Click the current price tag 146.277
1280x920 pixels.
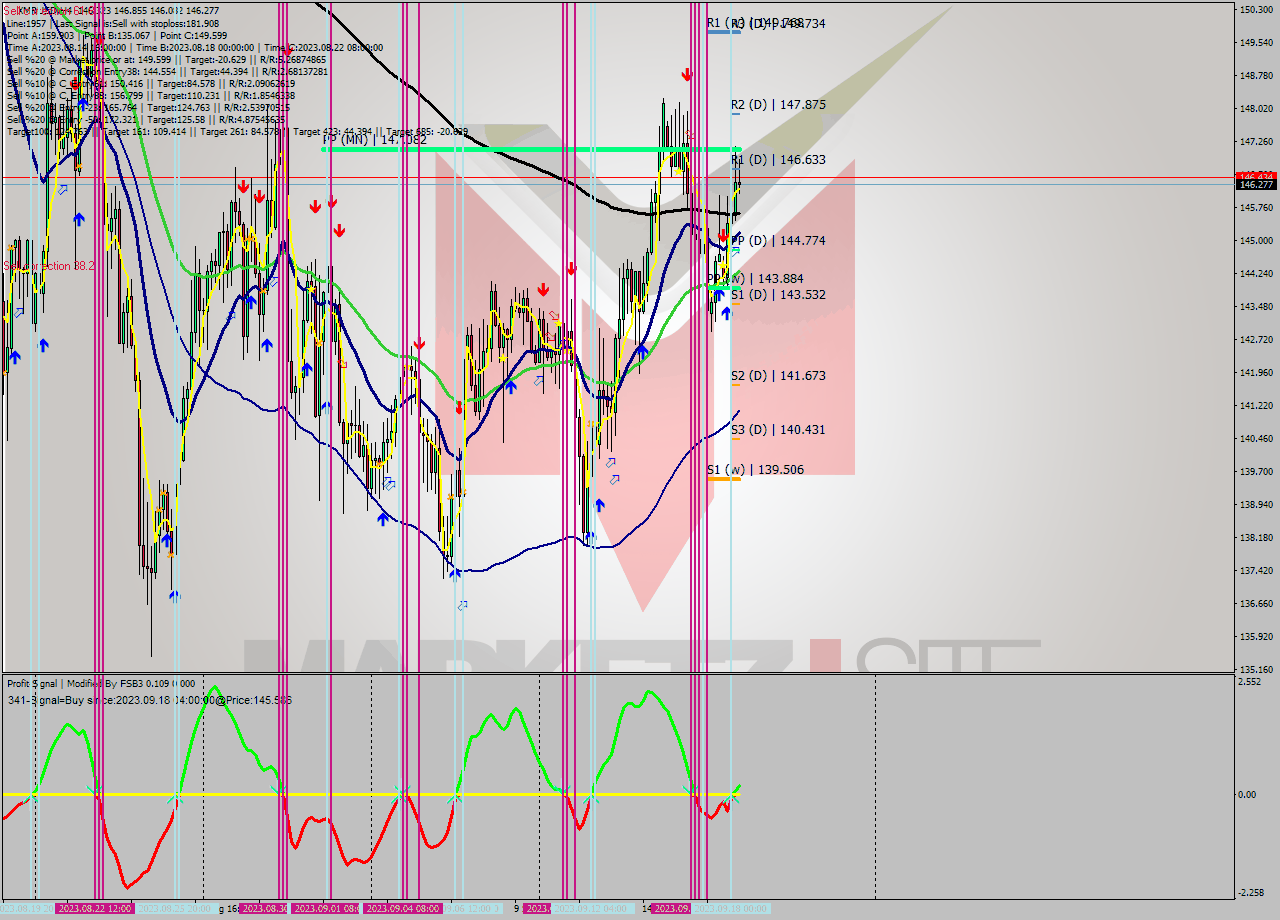(x=1256, y=184)
